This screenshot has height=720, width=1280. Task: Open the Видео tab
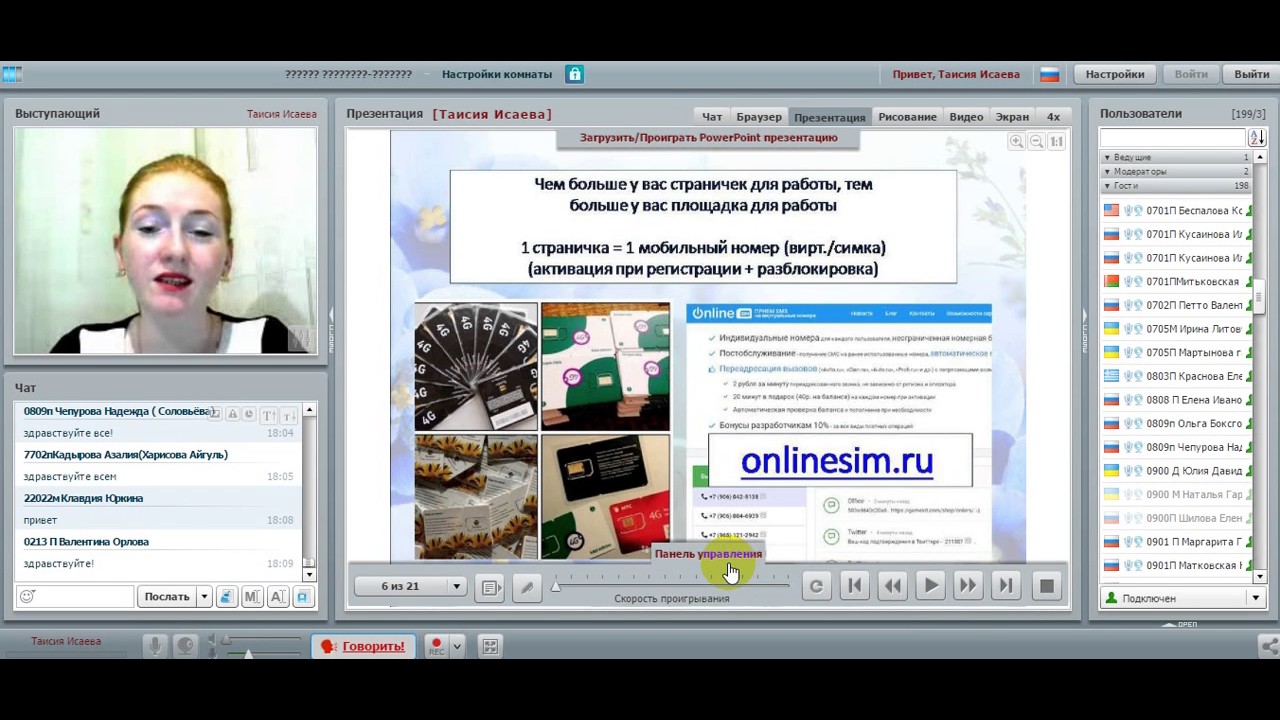point(966,117)
